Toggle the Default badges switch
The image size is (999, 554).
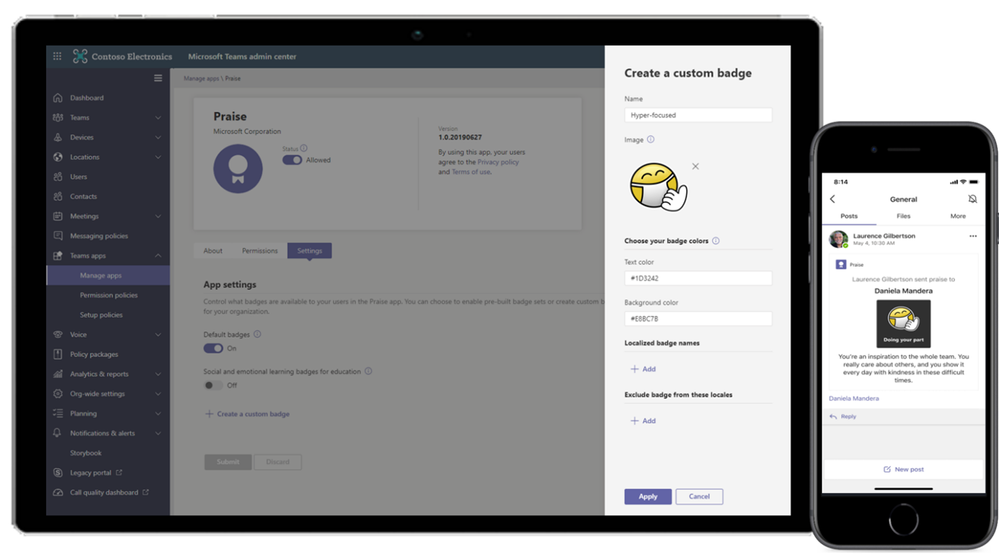(x=213, y=348)
